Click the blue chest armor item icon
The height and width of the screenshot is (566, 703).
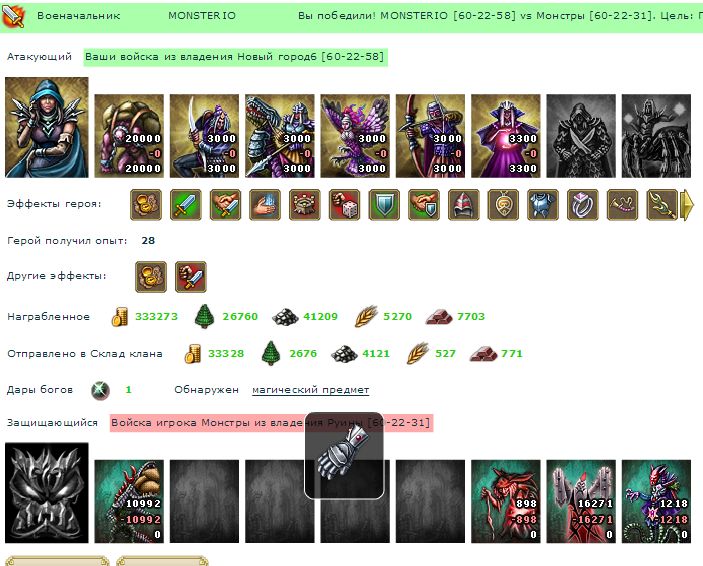542,205
